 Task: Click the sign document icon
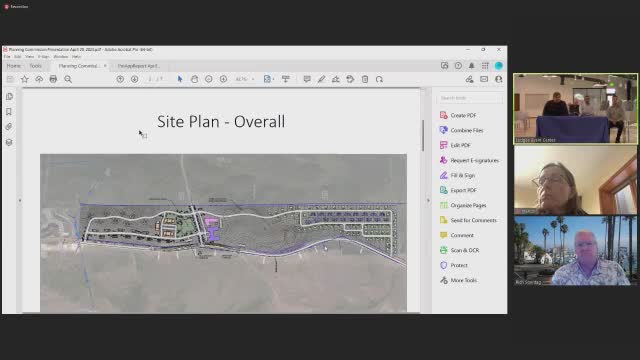(336, 79)
